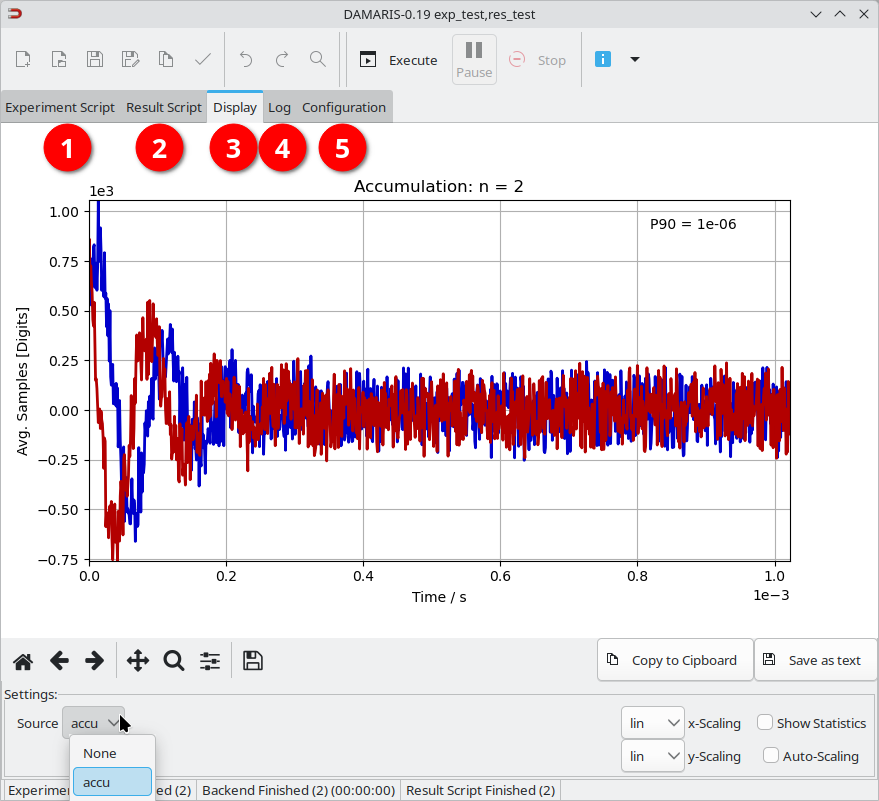Select the Display tab
This screenshot has height=801, width=879.
(x=235, y=107)
